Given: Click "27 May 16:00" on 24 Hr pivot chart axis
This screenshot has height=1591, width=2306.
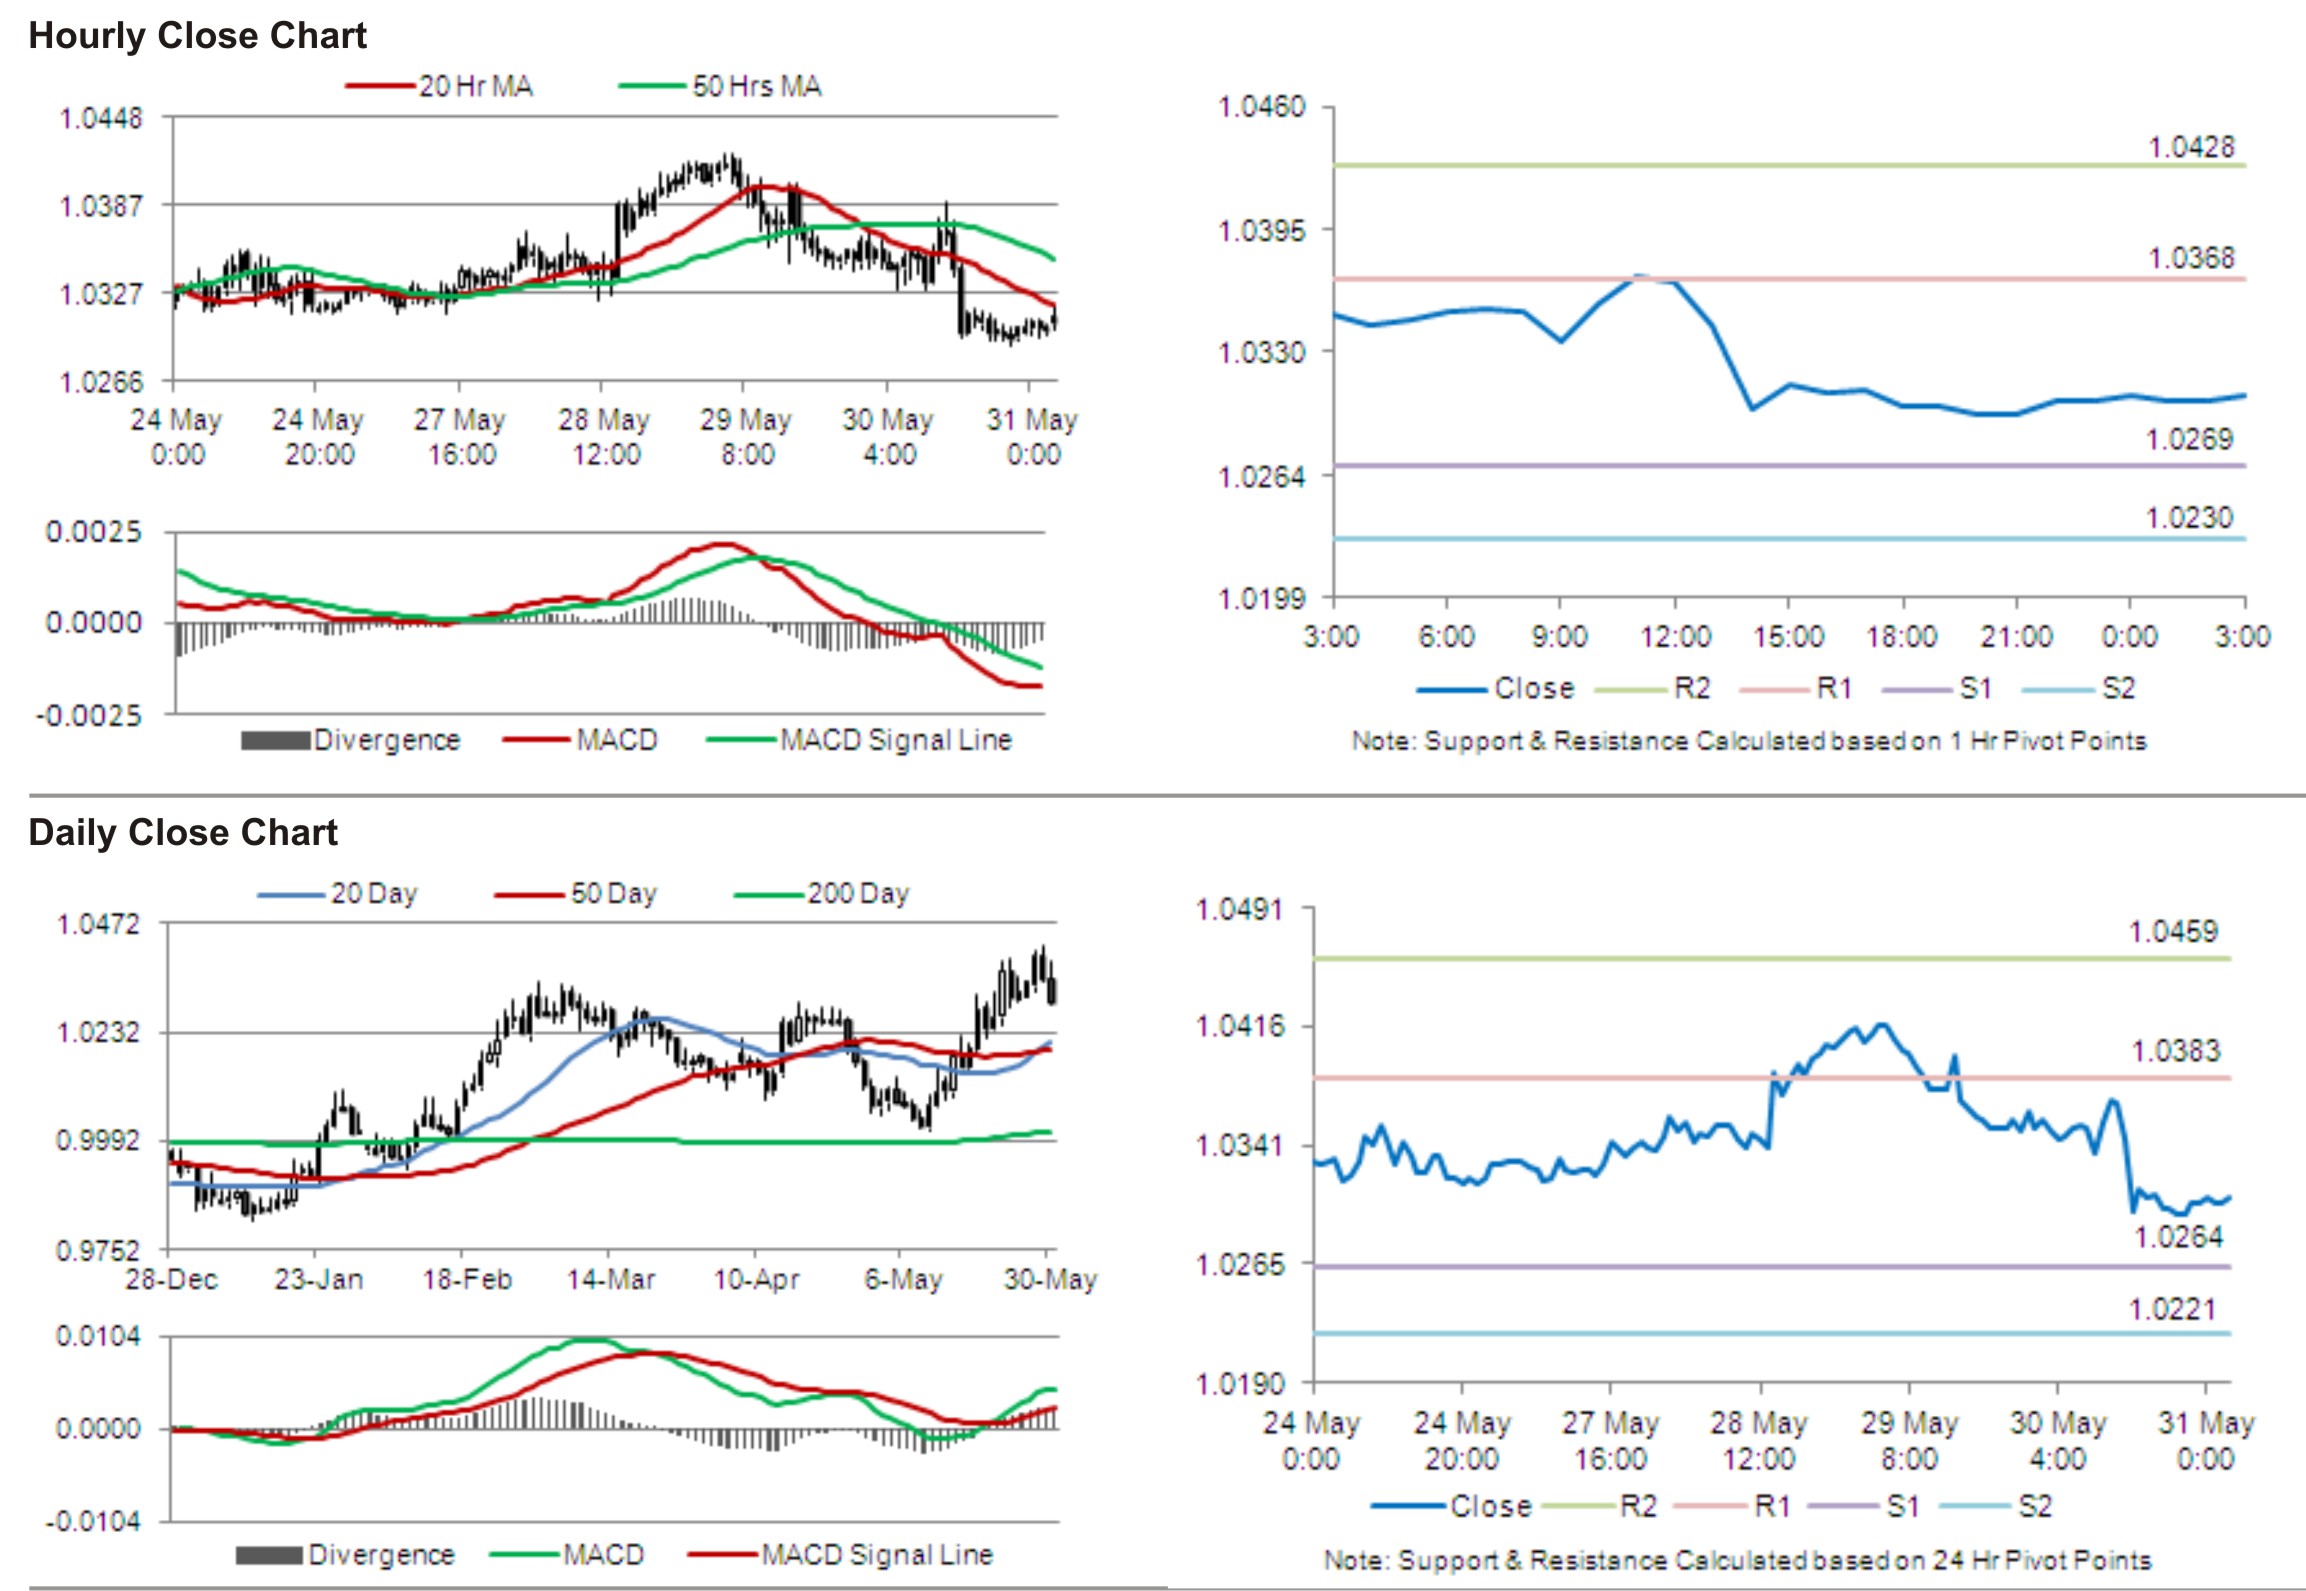Looking at the screenshot, I should pos(1610,1441).
